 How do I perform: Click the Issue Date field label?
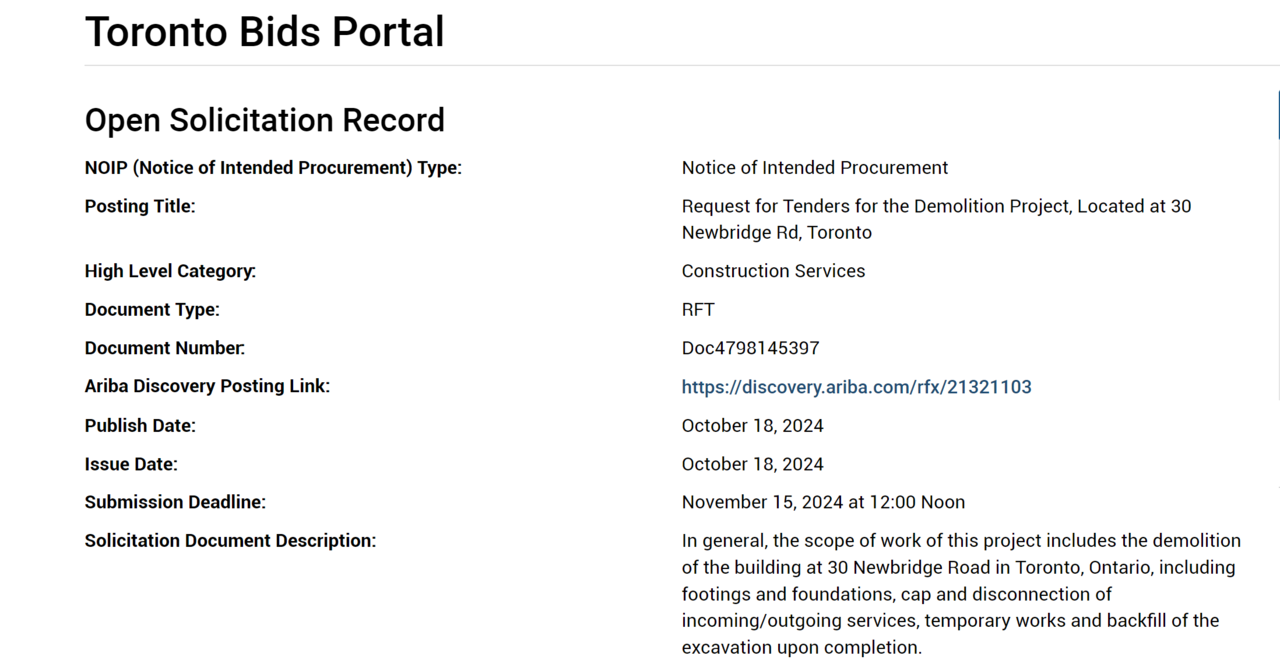pos(131,465)
